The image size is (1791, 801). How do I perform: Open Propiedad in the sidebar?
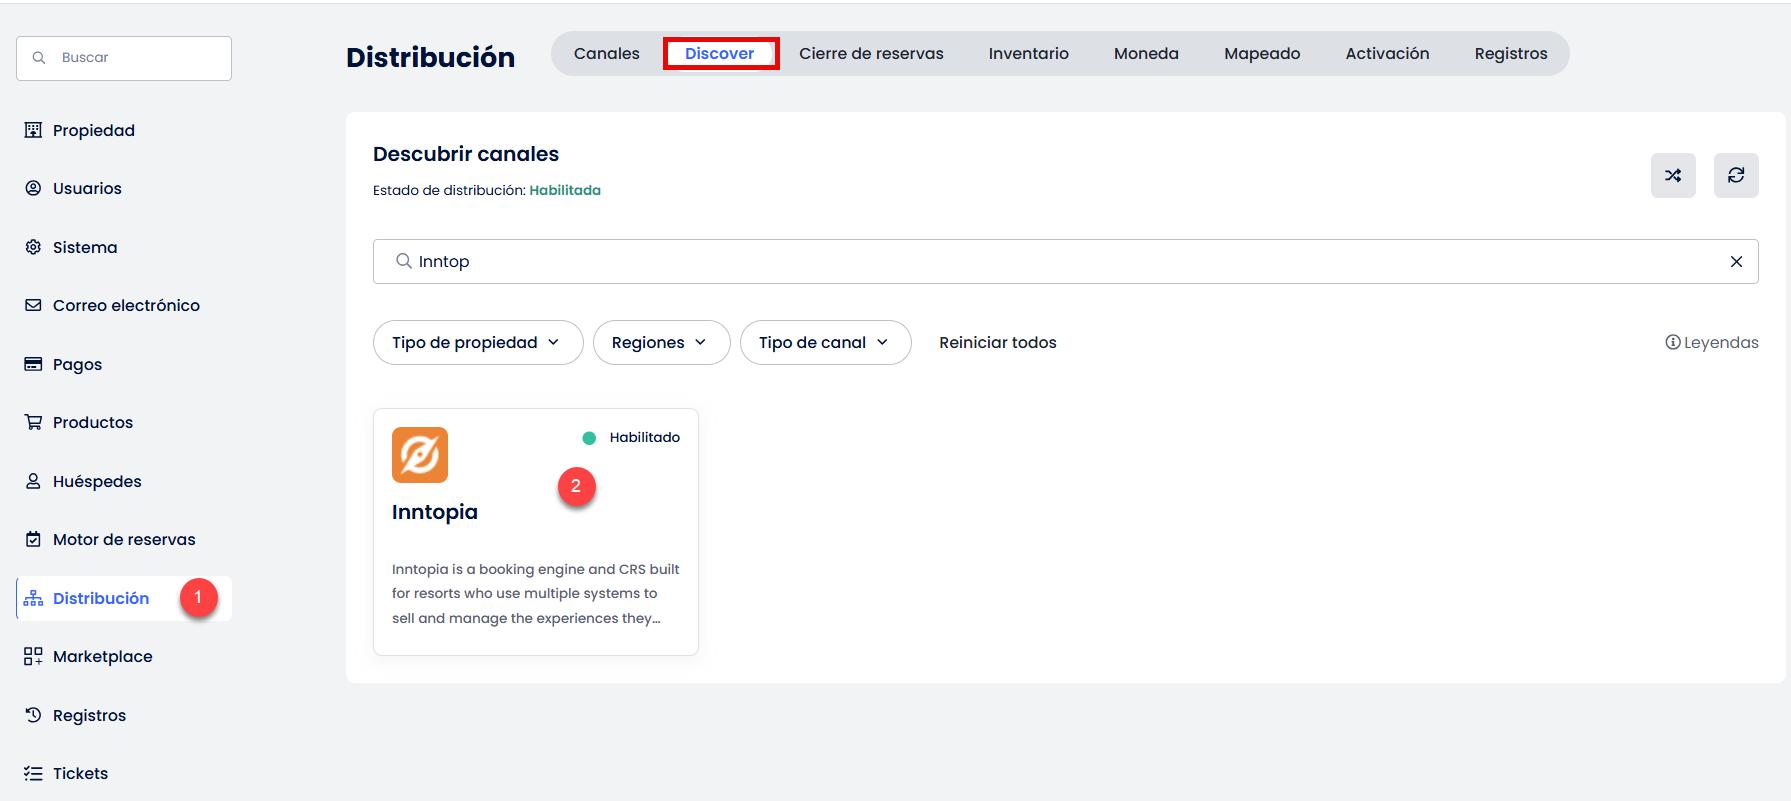click(x=93, y=131)
